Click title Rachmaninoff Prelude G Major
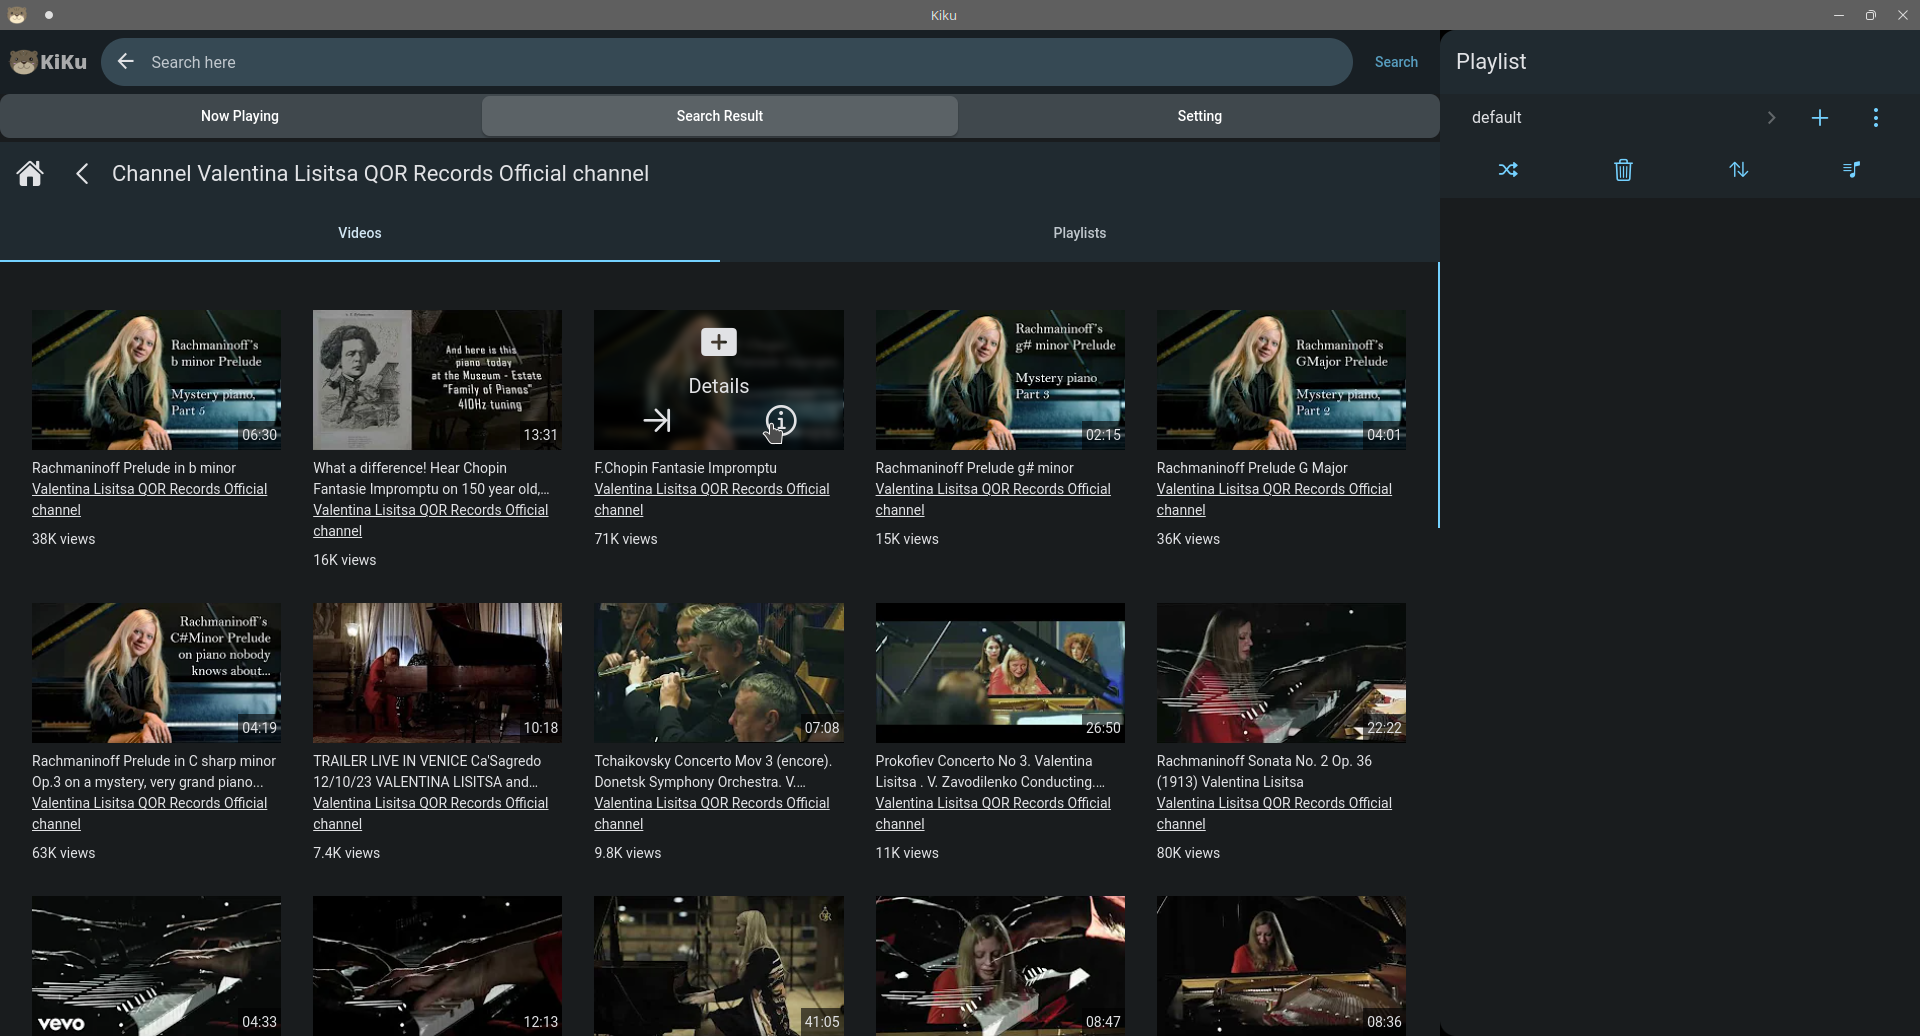This screenshot has height=1036, width=1920. tap(1252, 468)
